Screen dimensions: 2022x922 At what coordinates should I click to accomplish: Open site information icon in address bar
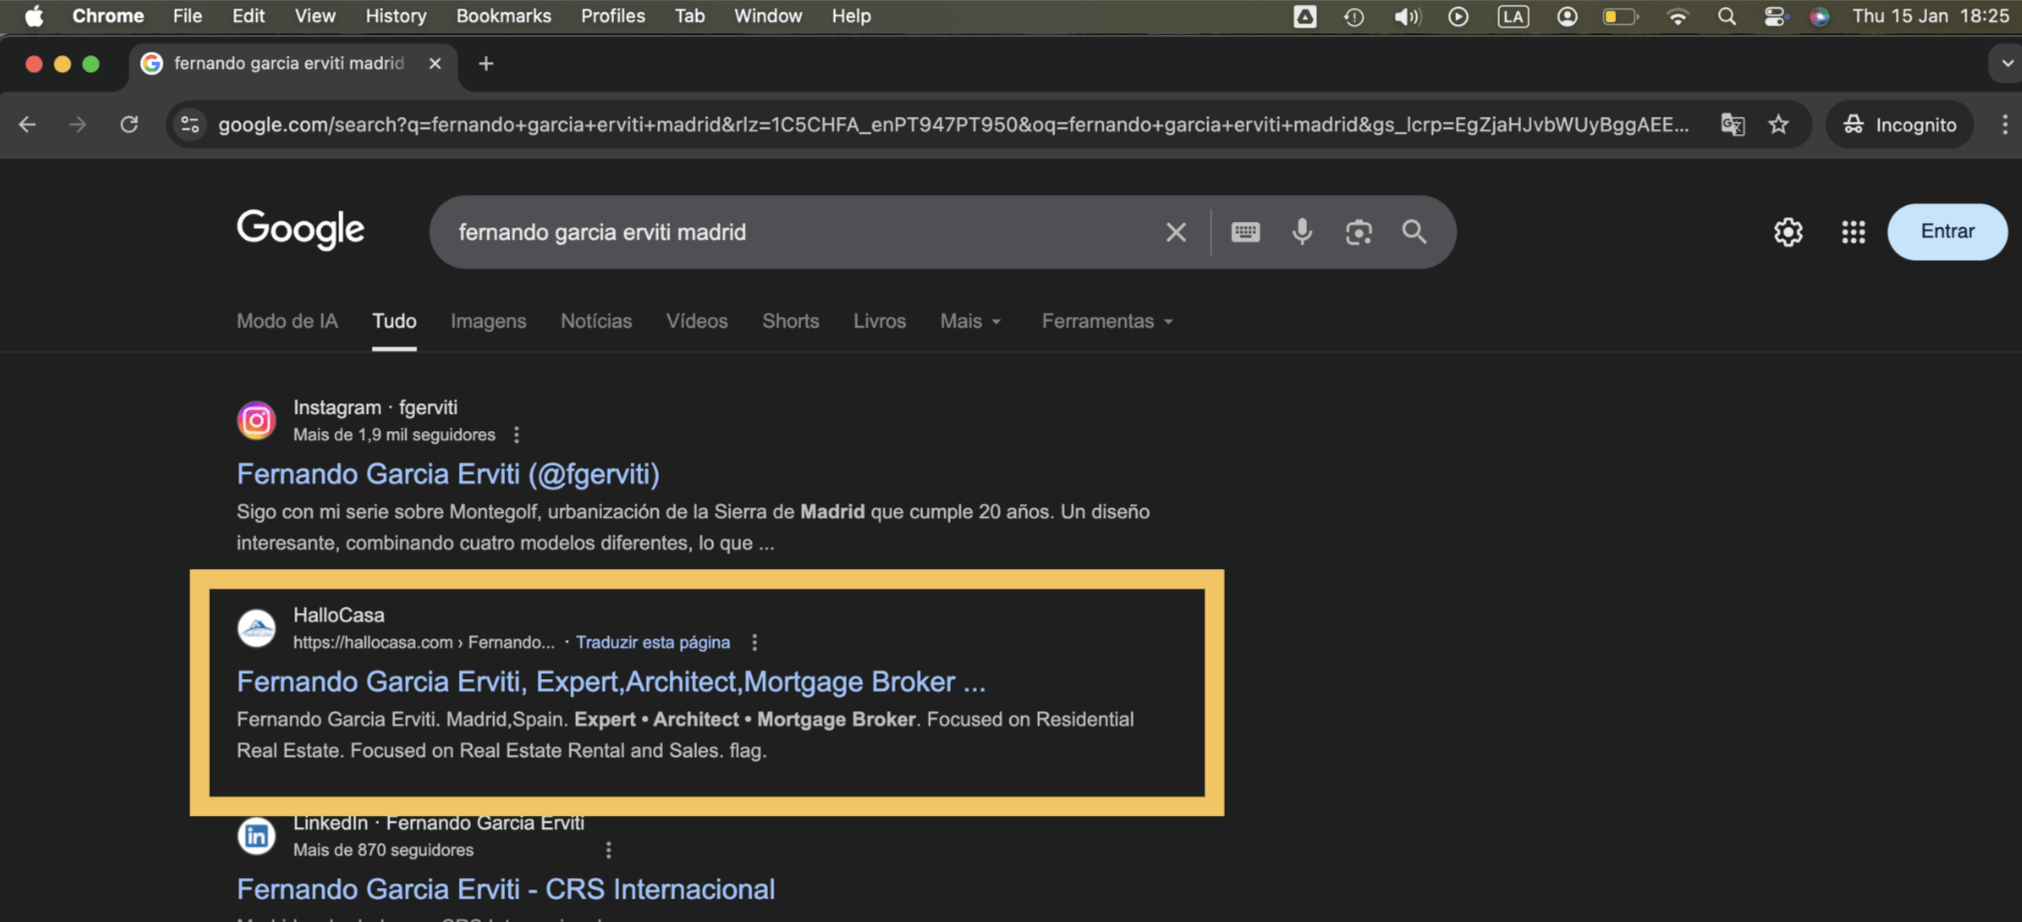coord(190,125)
